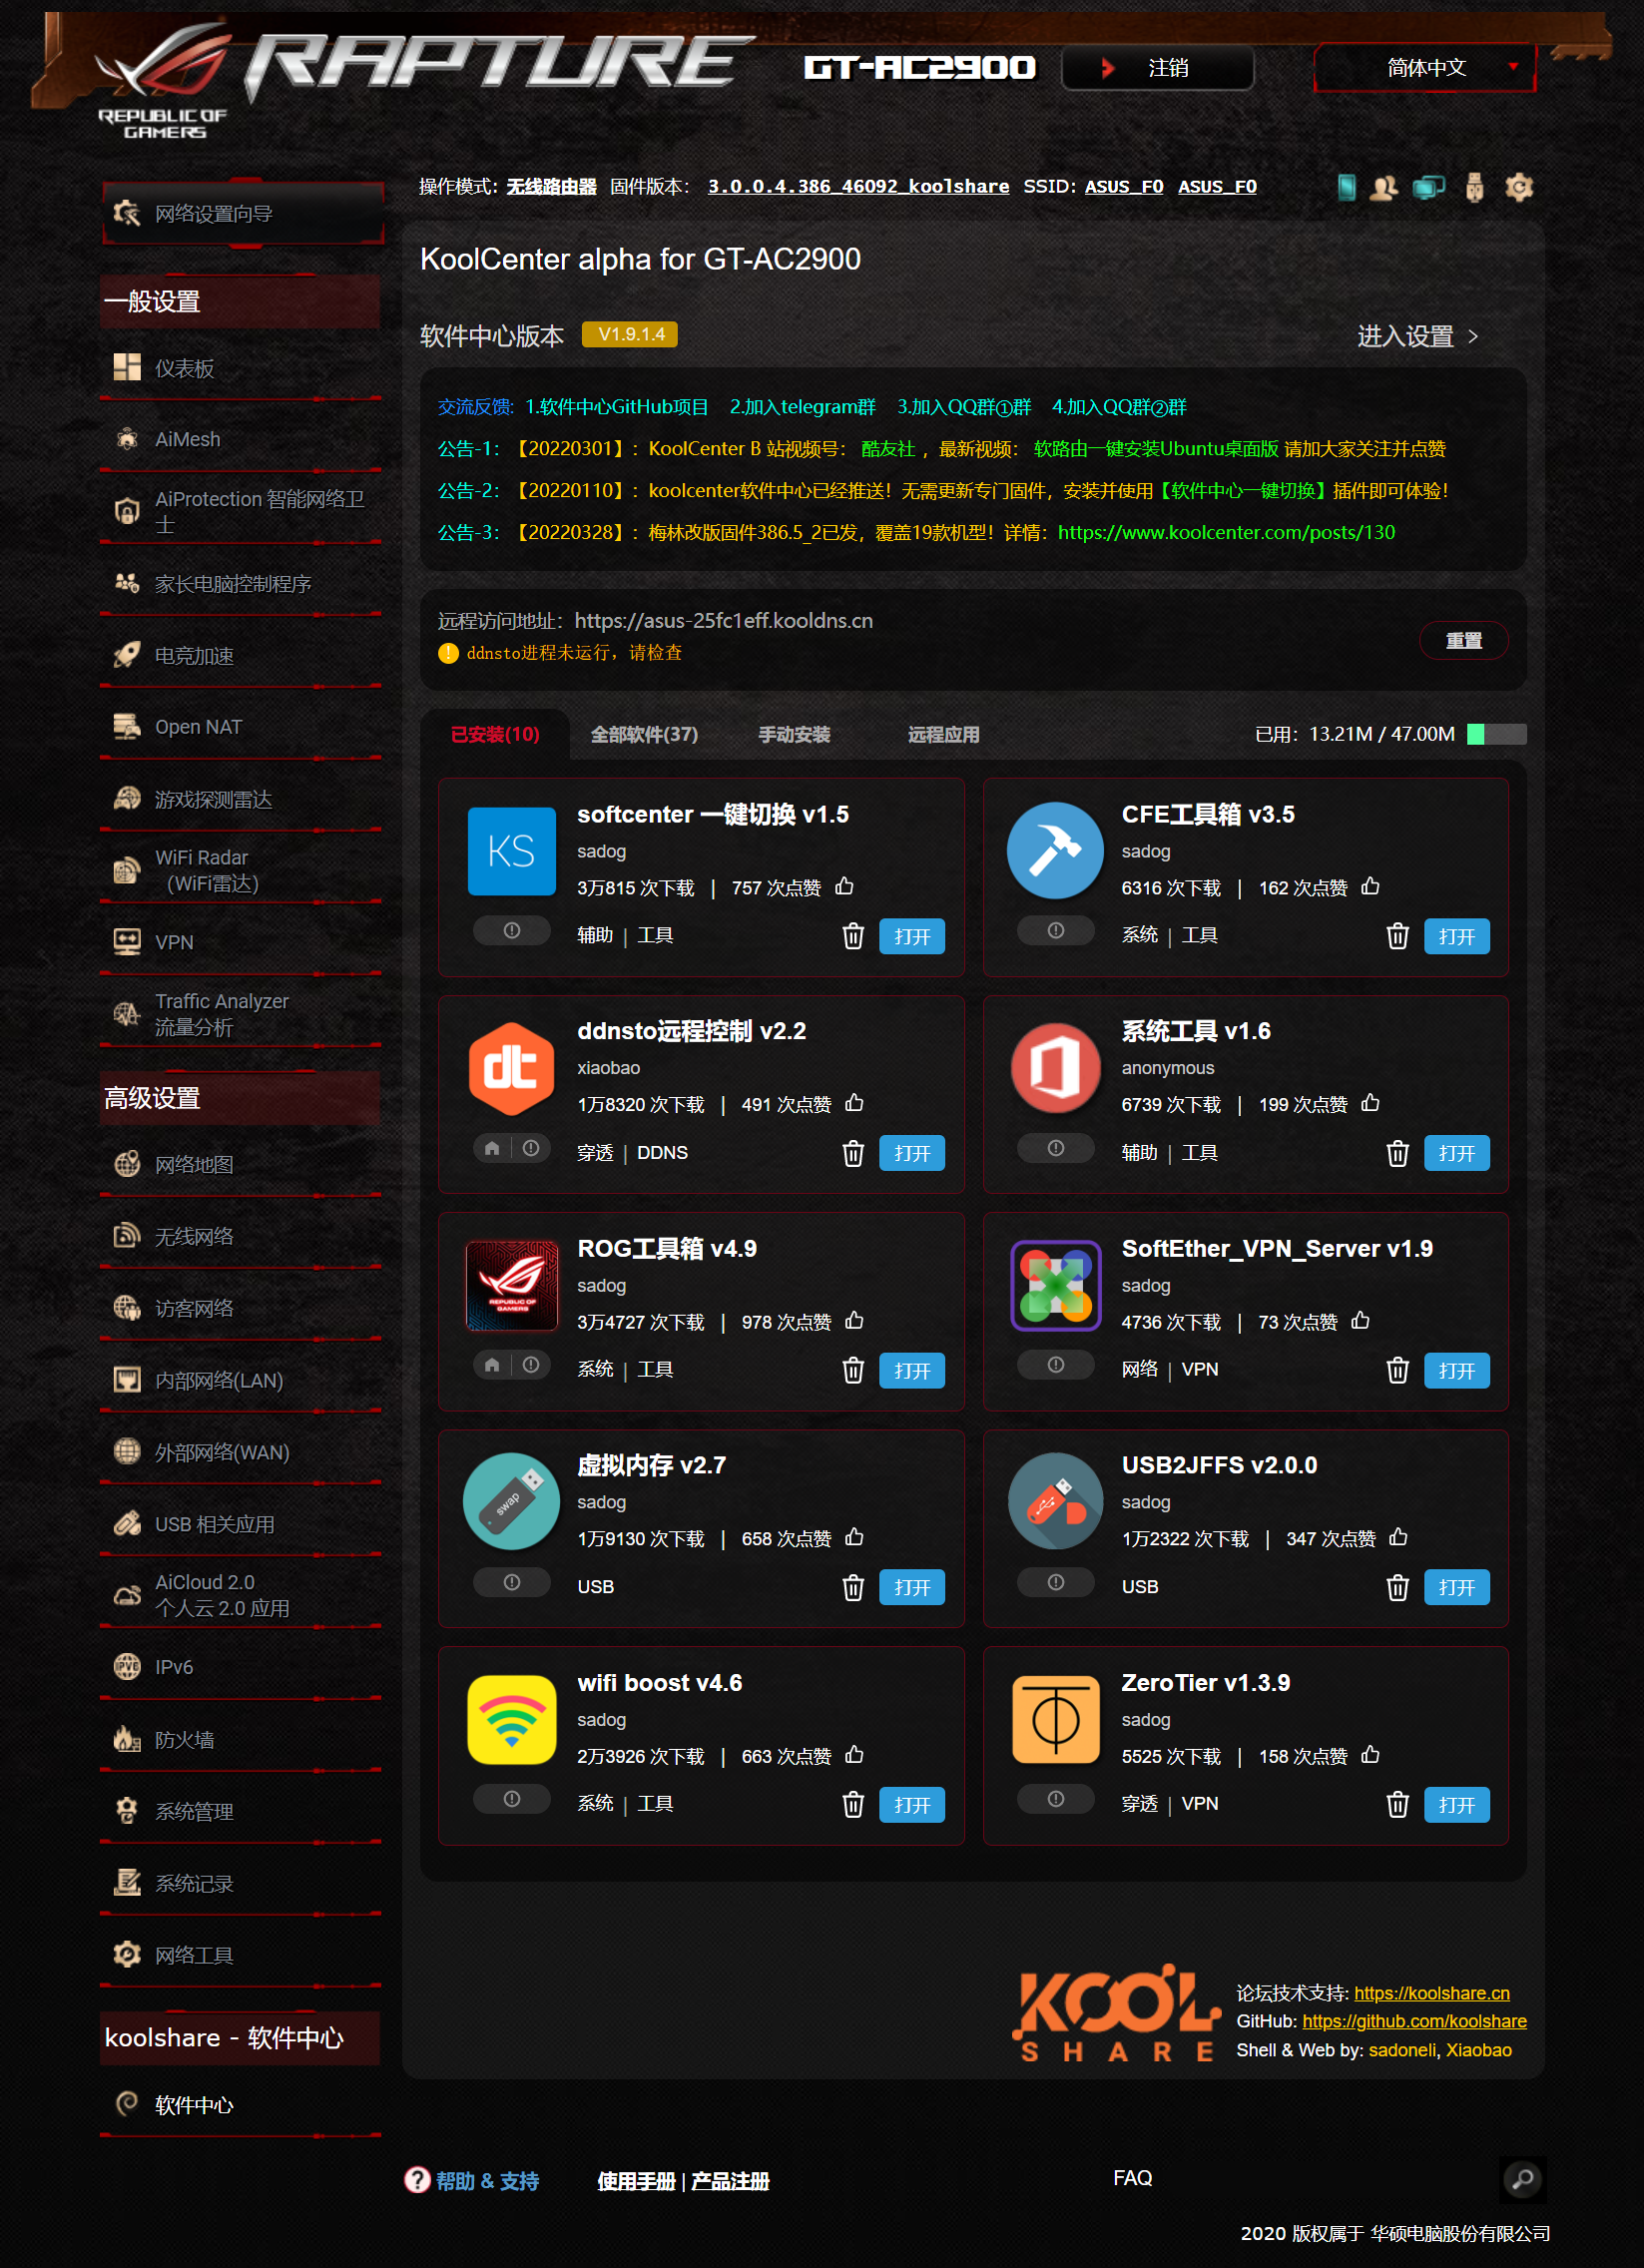Viewport: 1644px width, 2268px height.
Task: Toggle the info pill under USB2JFFS
Action: 1055,1582
